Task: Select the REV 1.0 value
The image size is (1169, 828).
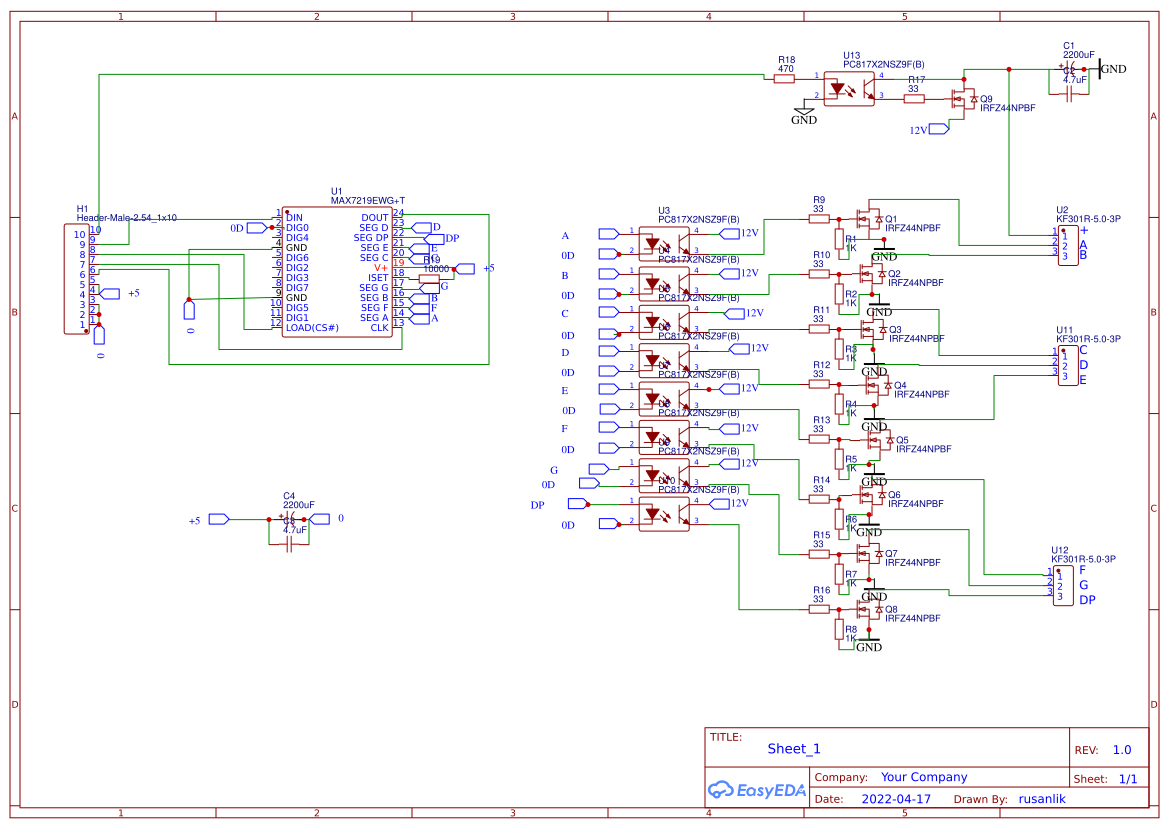Action: [x=1121, y=750]
